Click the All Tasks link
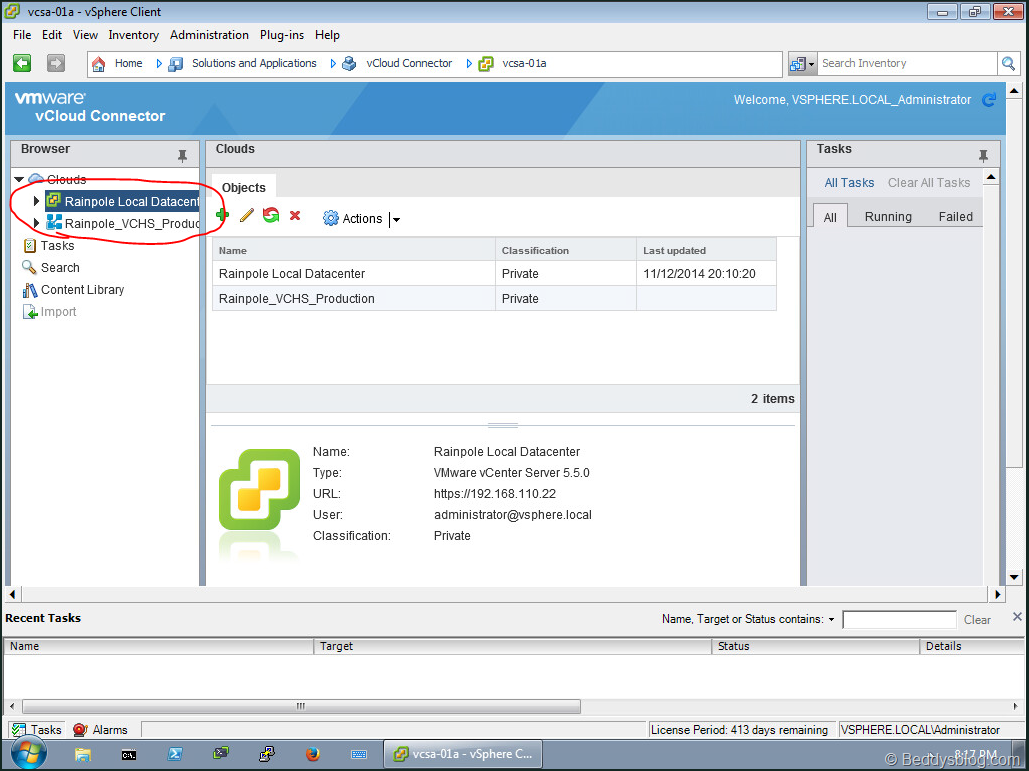Viewport: 1029px width, 771px height. point(849,183)
